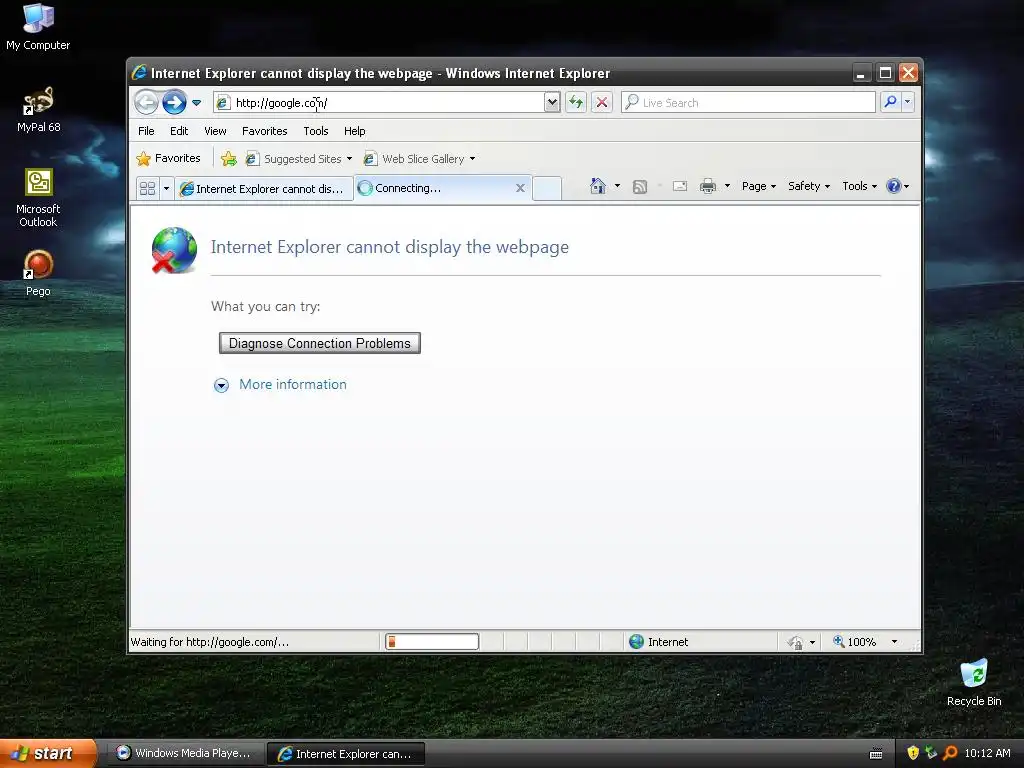Switch to Windows Media Player taskbar button
1024x768 pixels.
click(185, 753)
